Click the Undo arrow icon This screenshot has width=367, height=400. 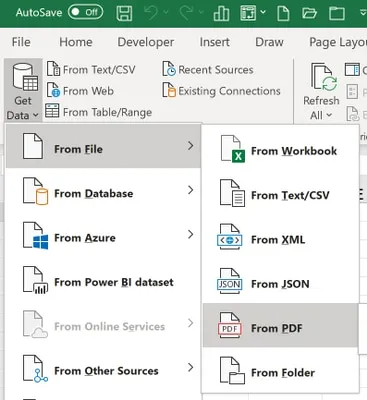[x=152, y=13]
